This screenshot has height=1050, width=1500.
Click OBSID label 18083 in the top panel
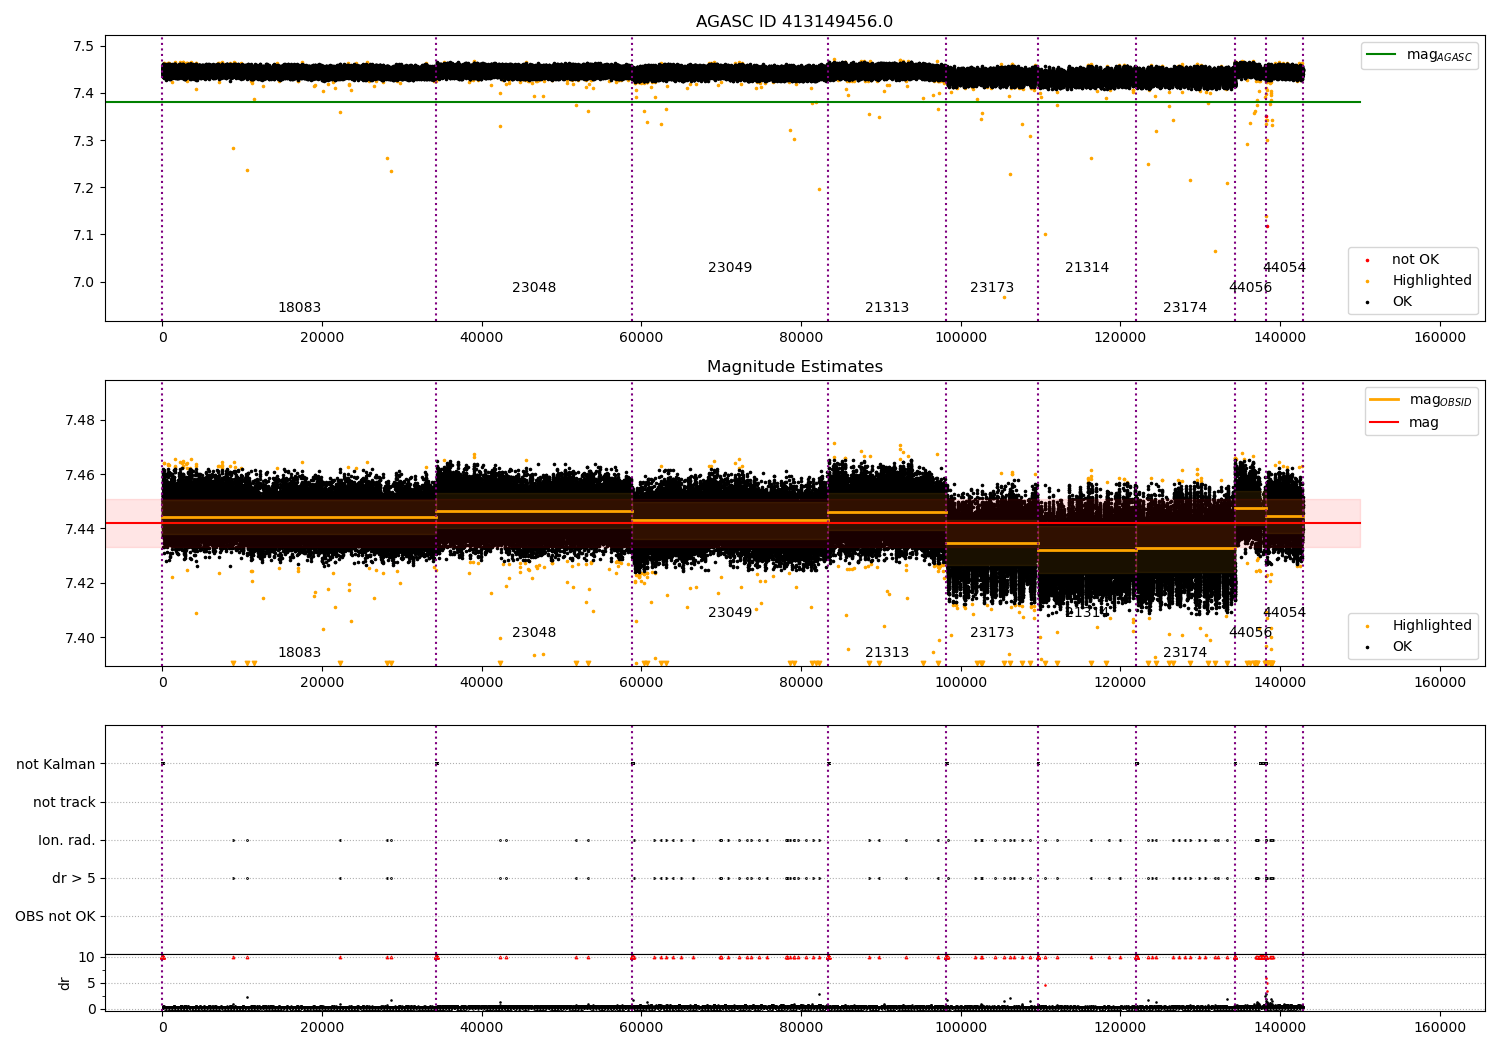[x=299, y=308]
